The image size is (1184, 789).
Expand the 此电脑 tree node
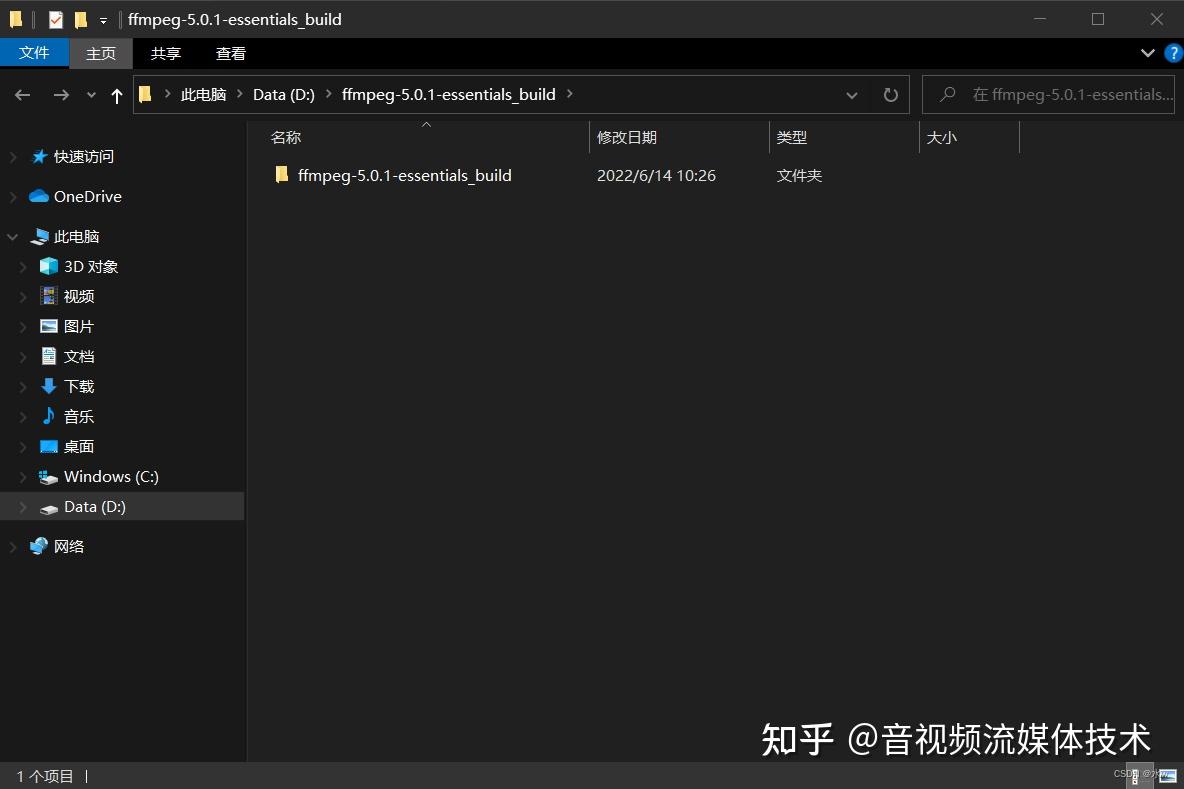click(10, 236)
